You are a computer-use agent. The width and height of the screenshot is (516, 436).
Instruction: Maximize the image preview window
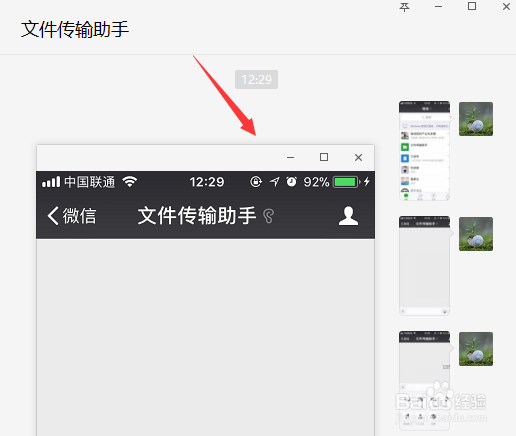(x=324, y=157)
